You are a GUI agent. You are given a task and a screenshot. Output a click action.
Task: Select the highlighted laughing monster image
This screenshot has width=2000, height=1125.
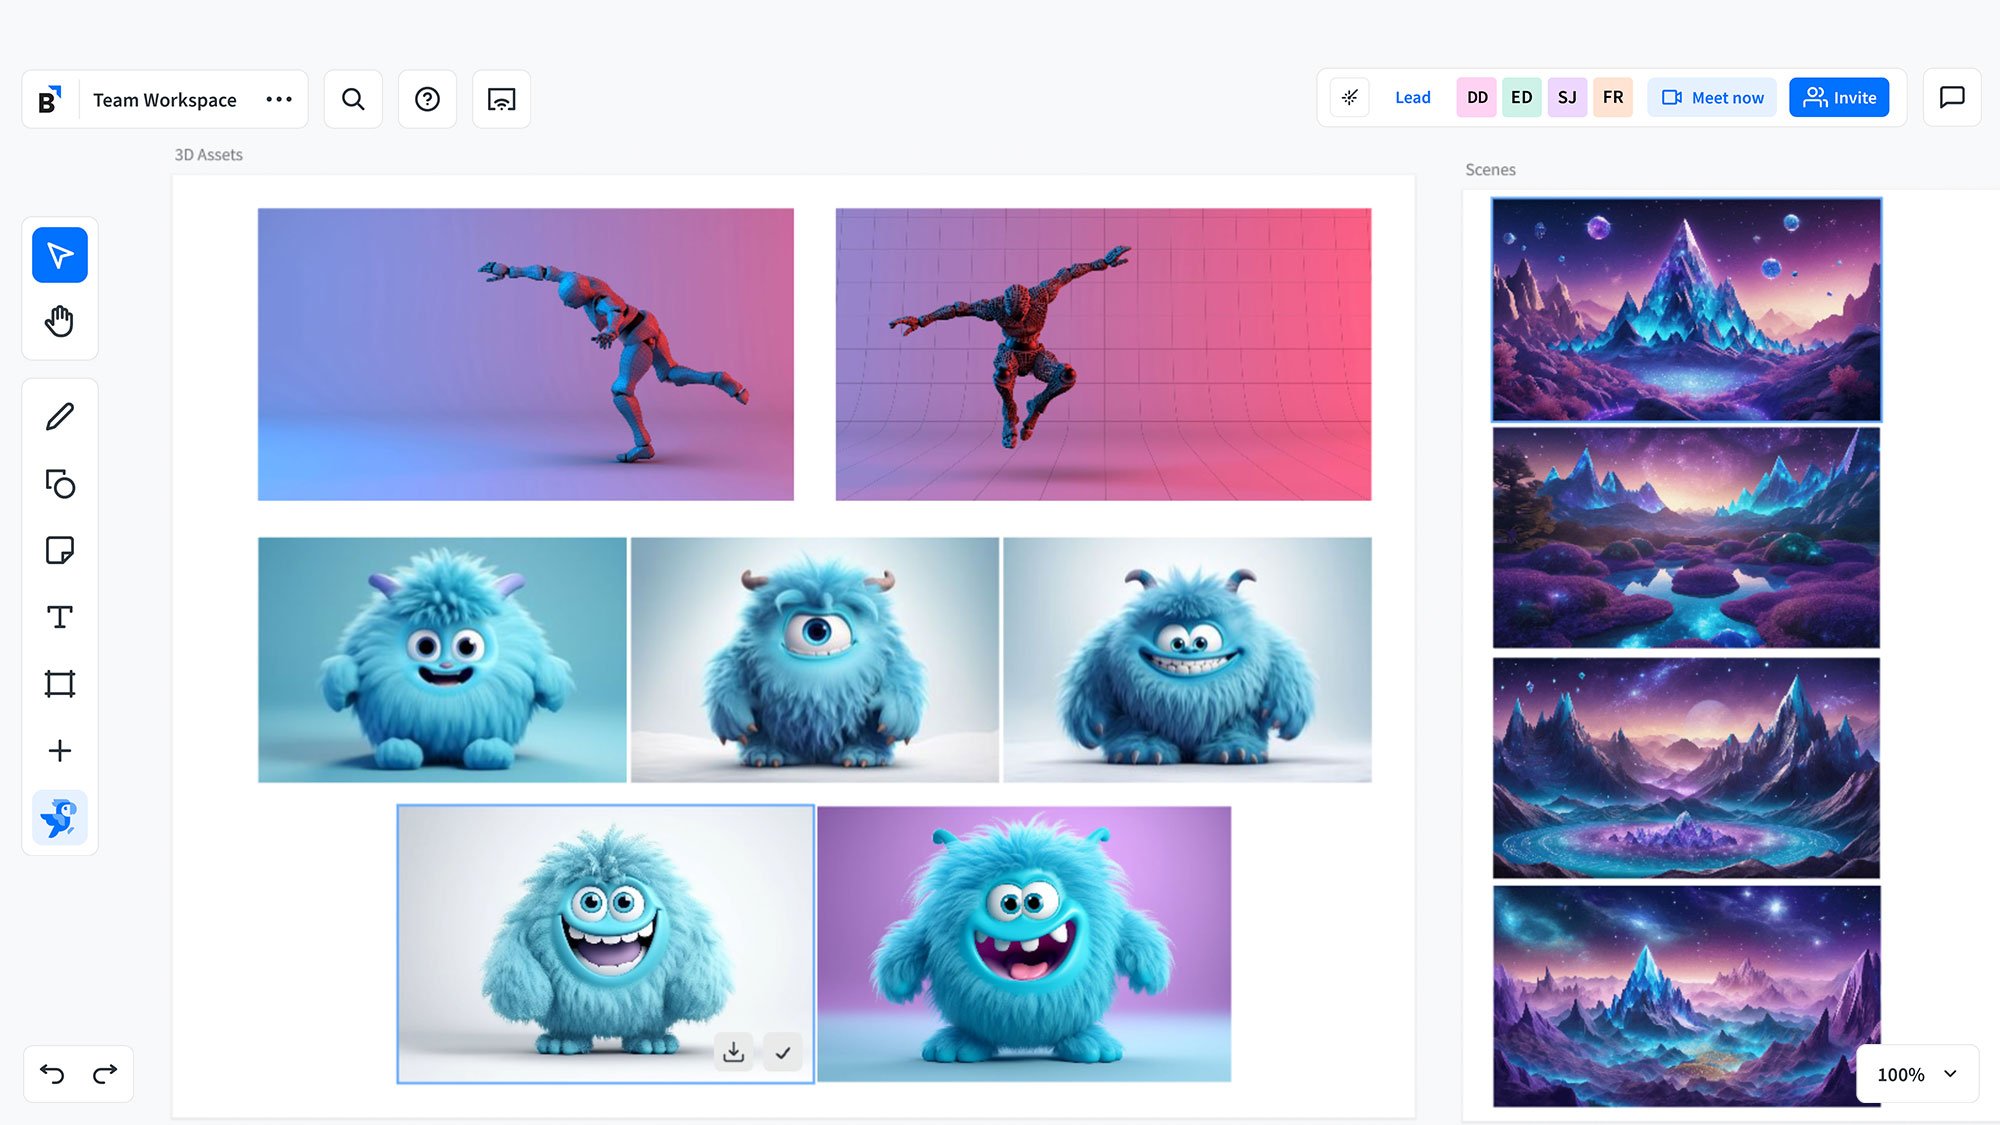(x=605, y=944)
